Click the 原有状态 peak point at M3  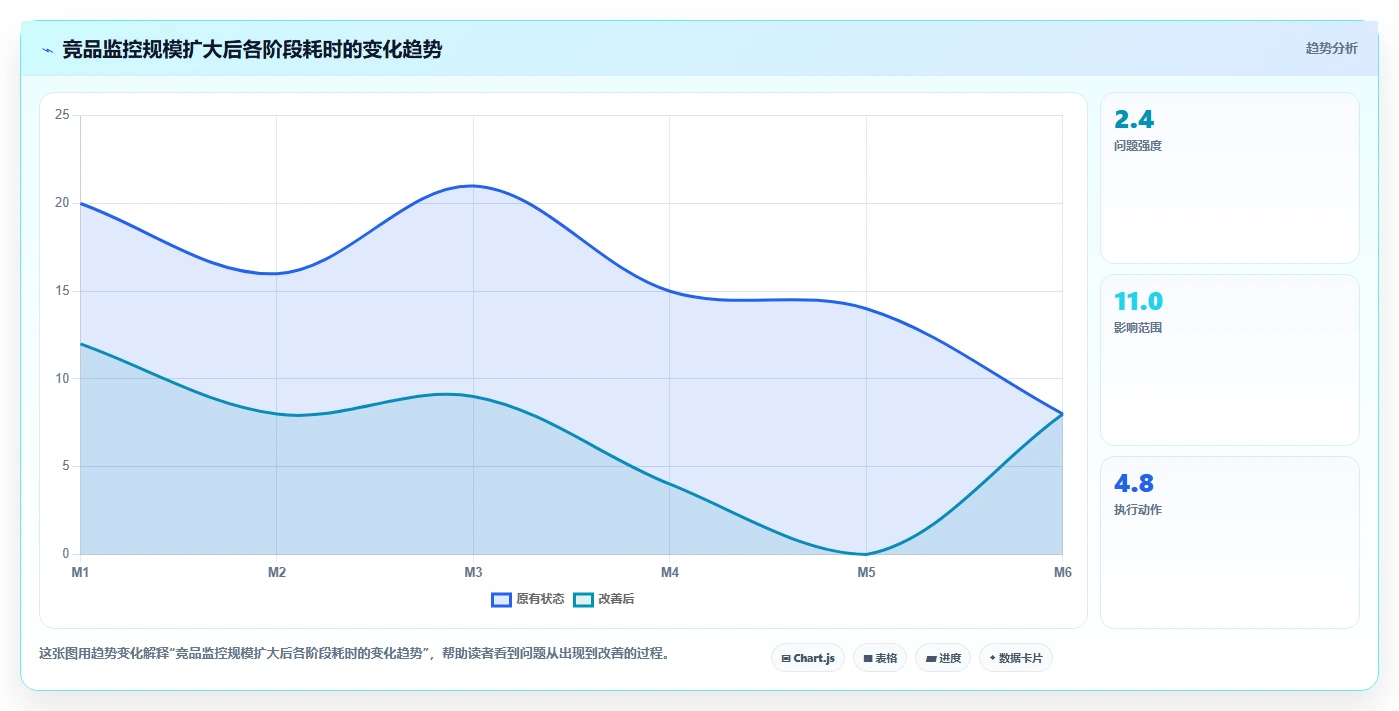coord(473,186)
